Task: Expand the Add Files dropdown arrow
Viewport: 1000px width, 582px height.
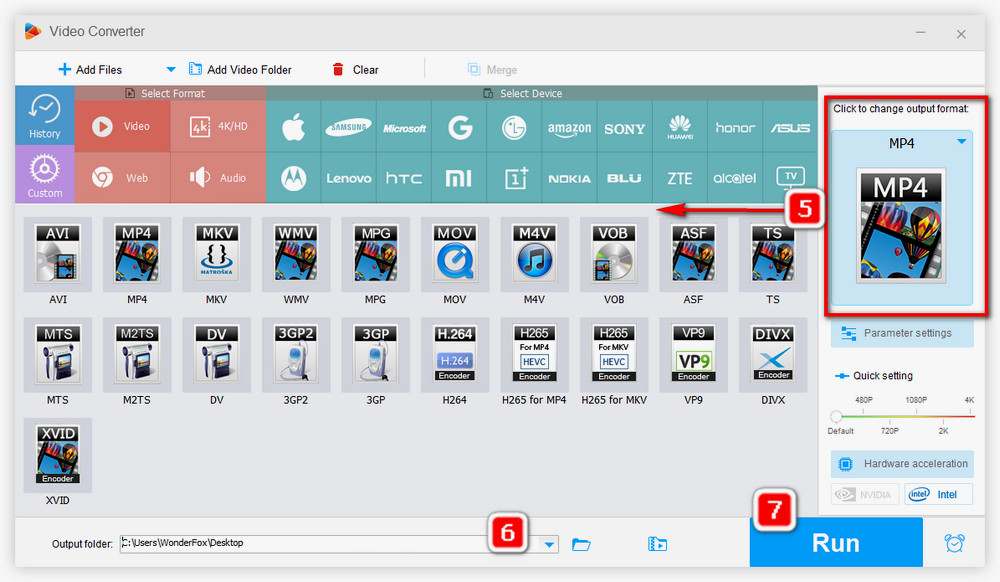Action: pyautogui.click(x=170, y=70)
